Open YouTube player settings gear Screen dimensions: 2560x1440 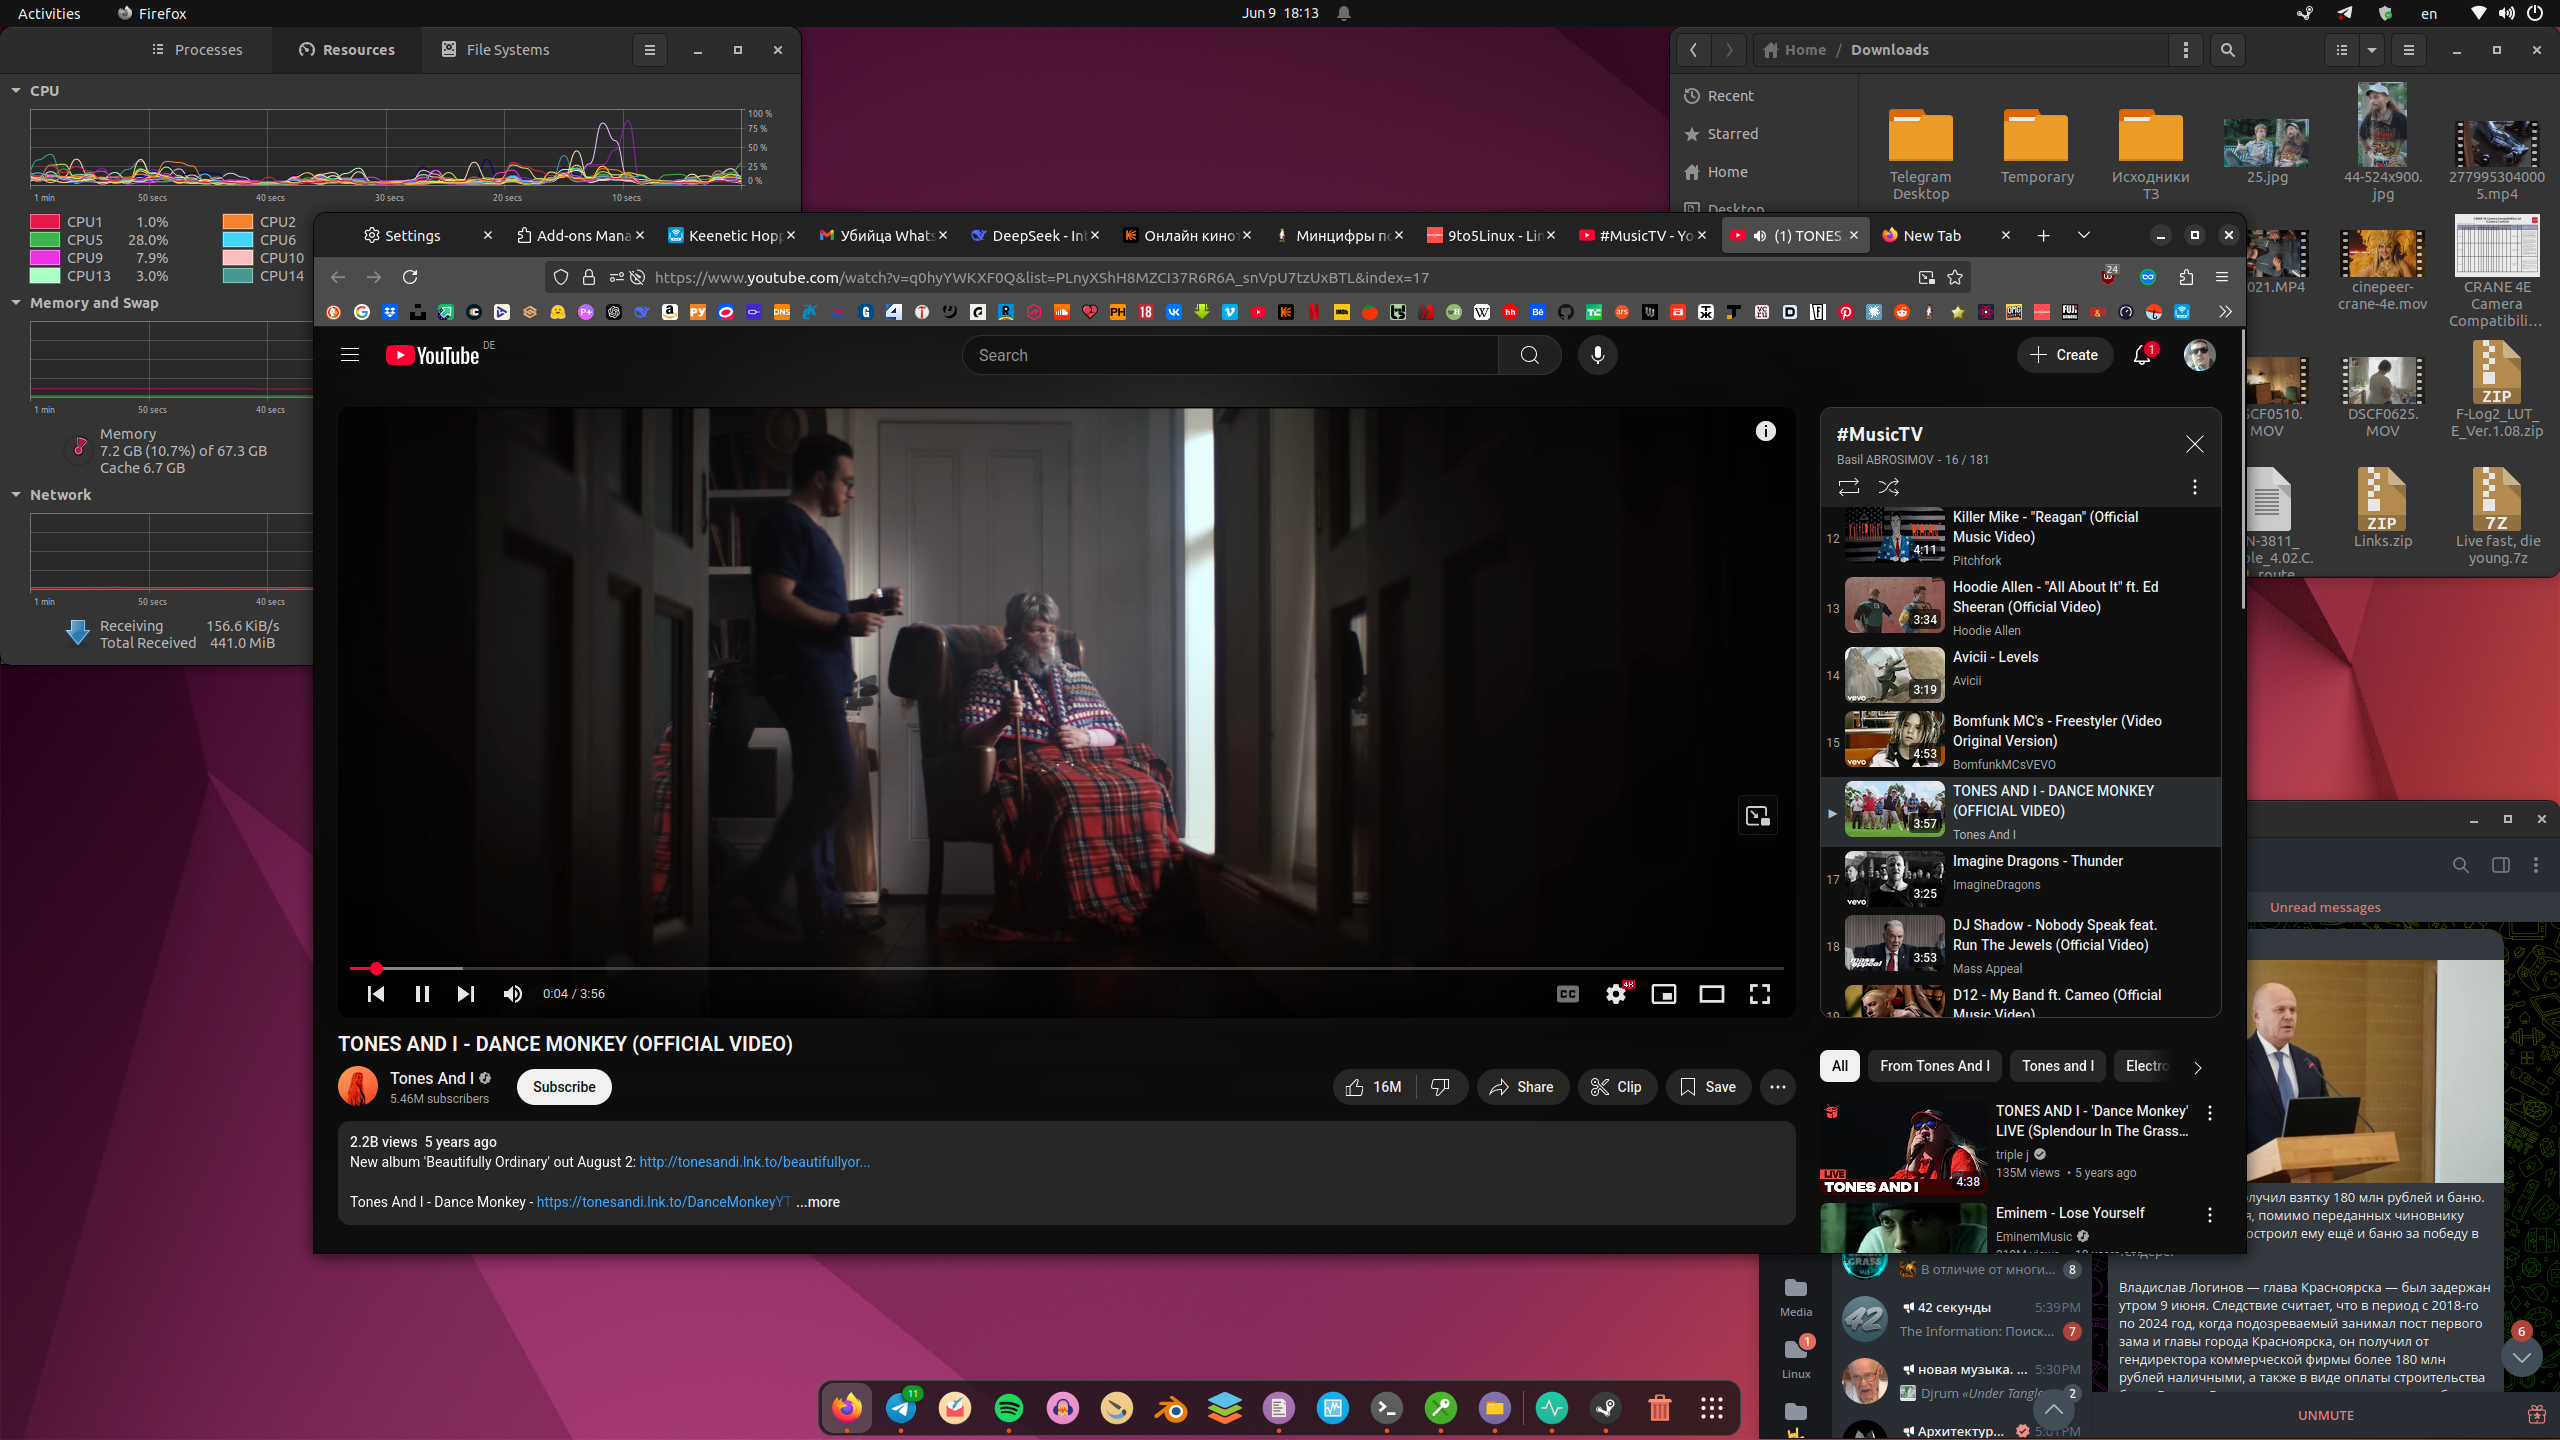click(1616, 993)
